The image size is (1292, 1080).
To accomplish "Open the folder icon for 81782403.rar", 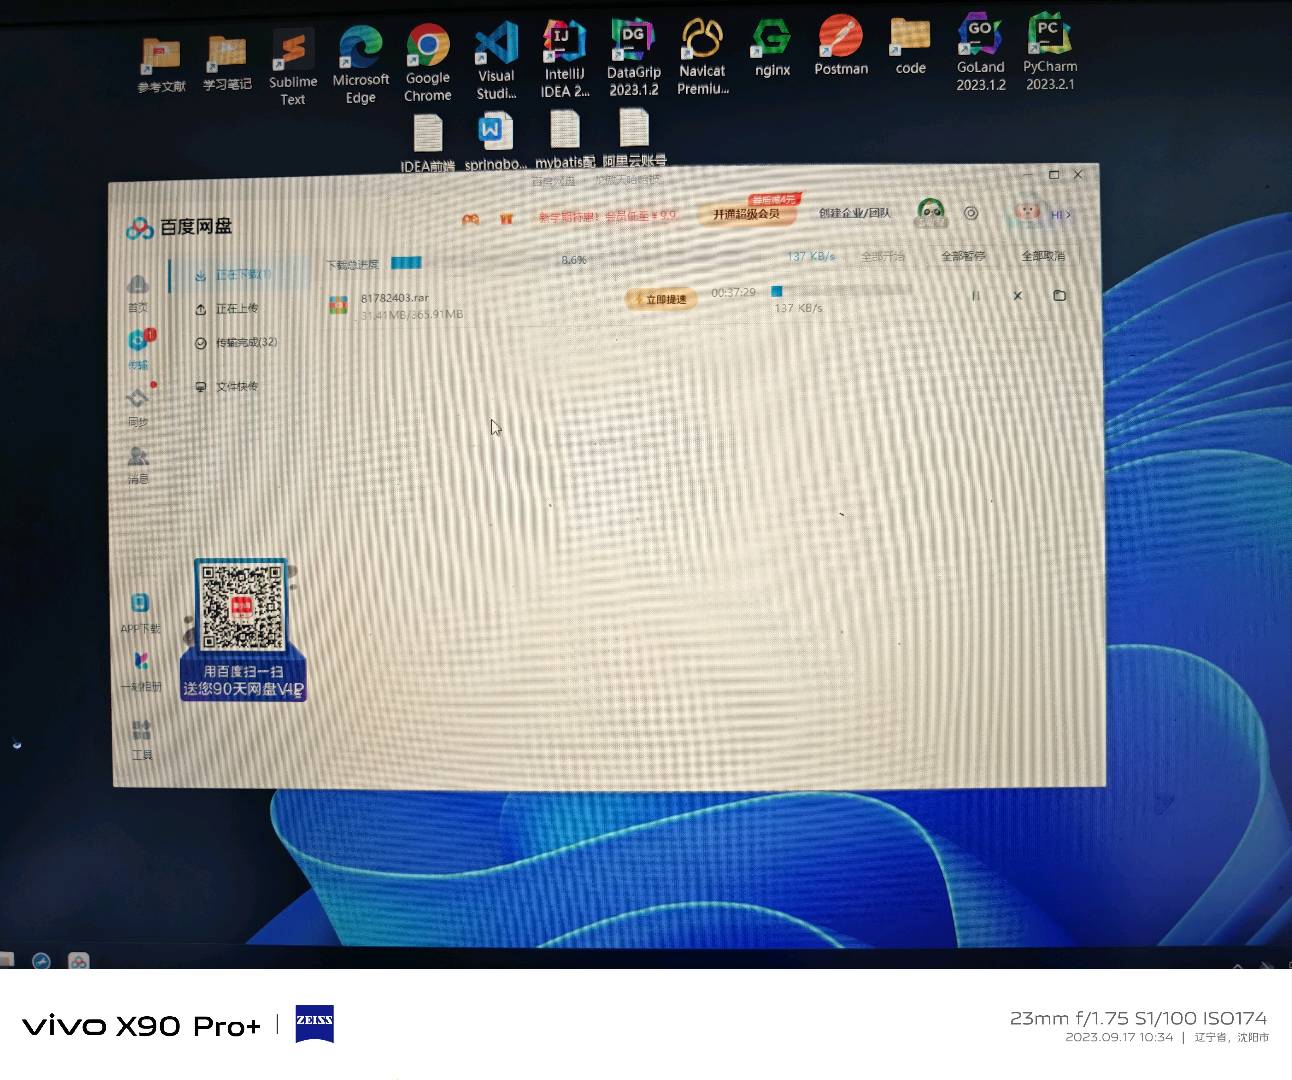I will coord(1059,296).
